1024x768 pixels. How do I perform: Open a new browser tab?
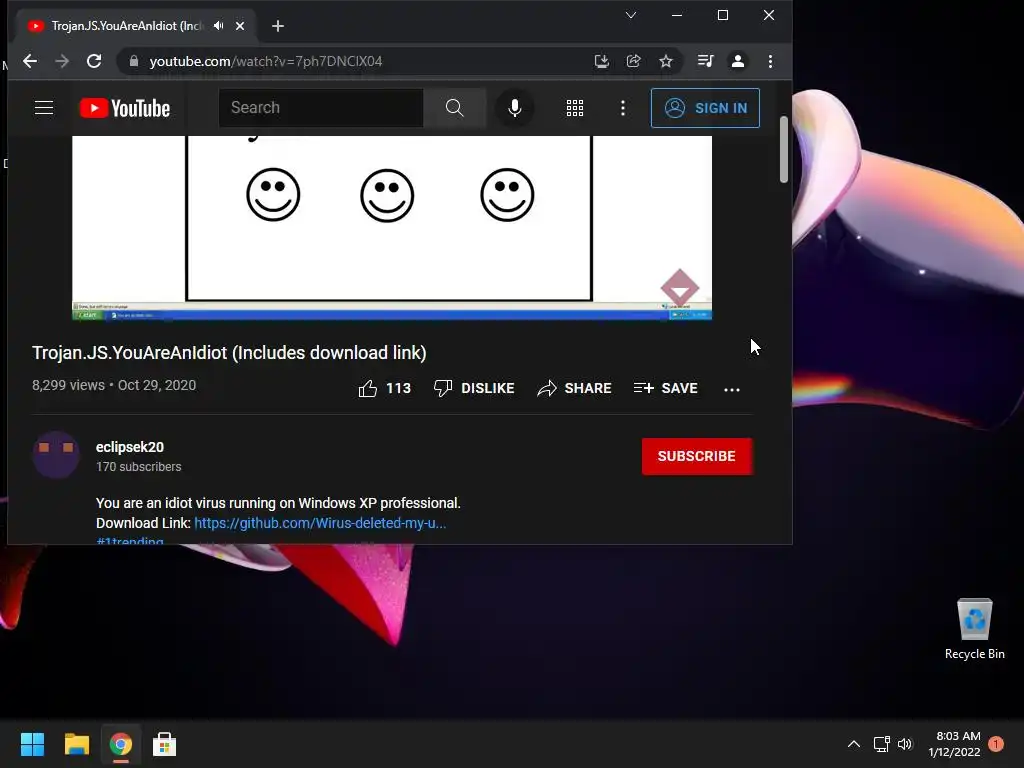pos(278,26)
